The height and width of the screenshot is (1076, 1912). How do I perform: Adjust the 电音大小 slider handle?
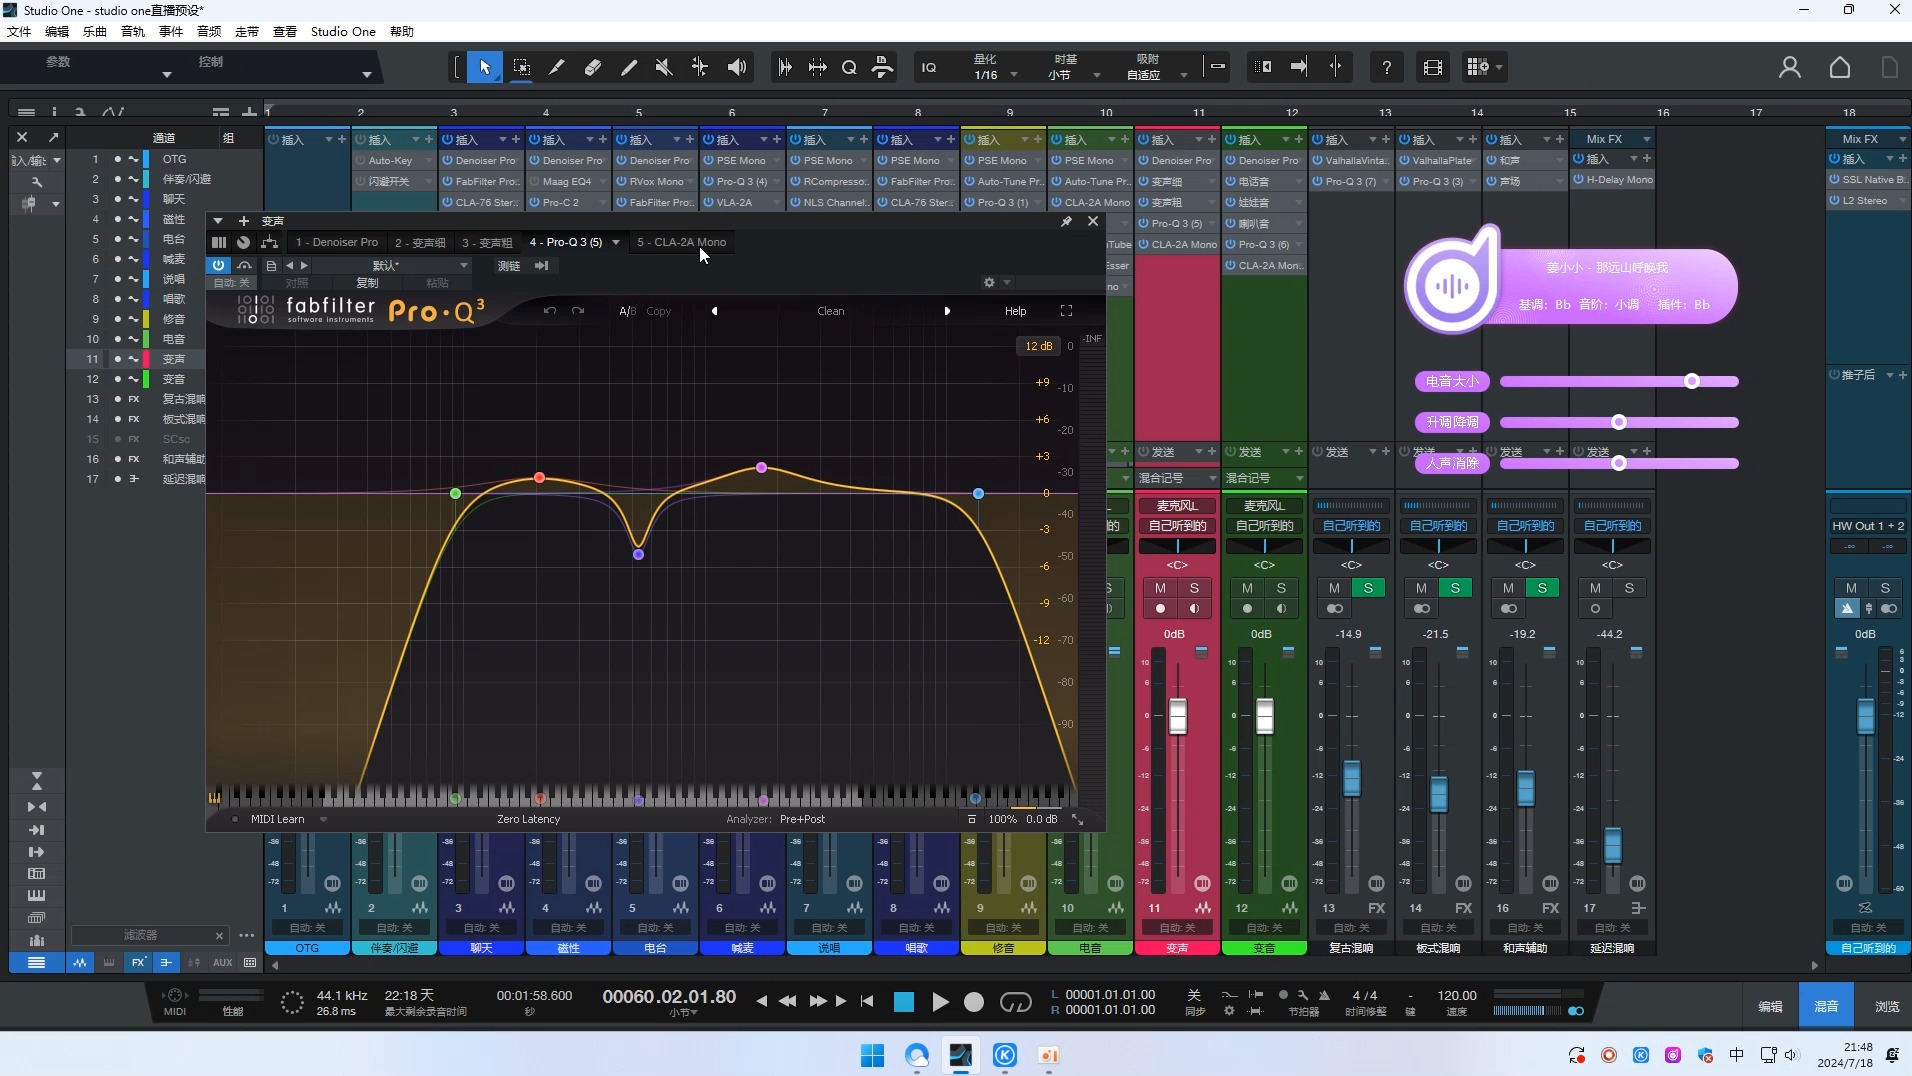click(x=1692, y=381)
